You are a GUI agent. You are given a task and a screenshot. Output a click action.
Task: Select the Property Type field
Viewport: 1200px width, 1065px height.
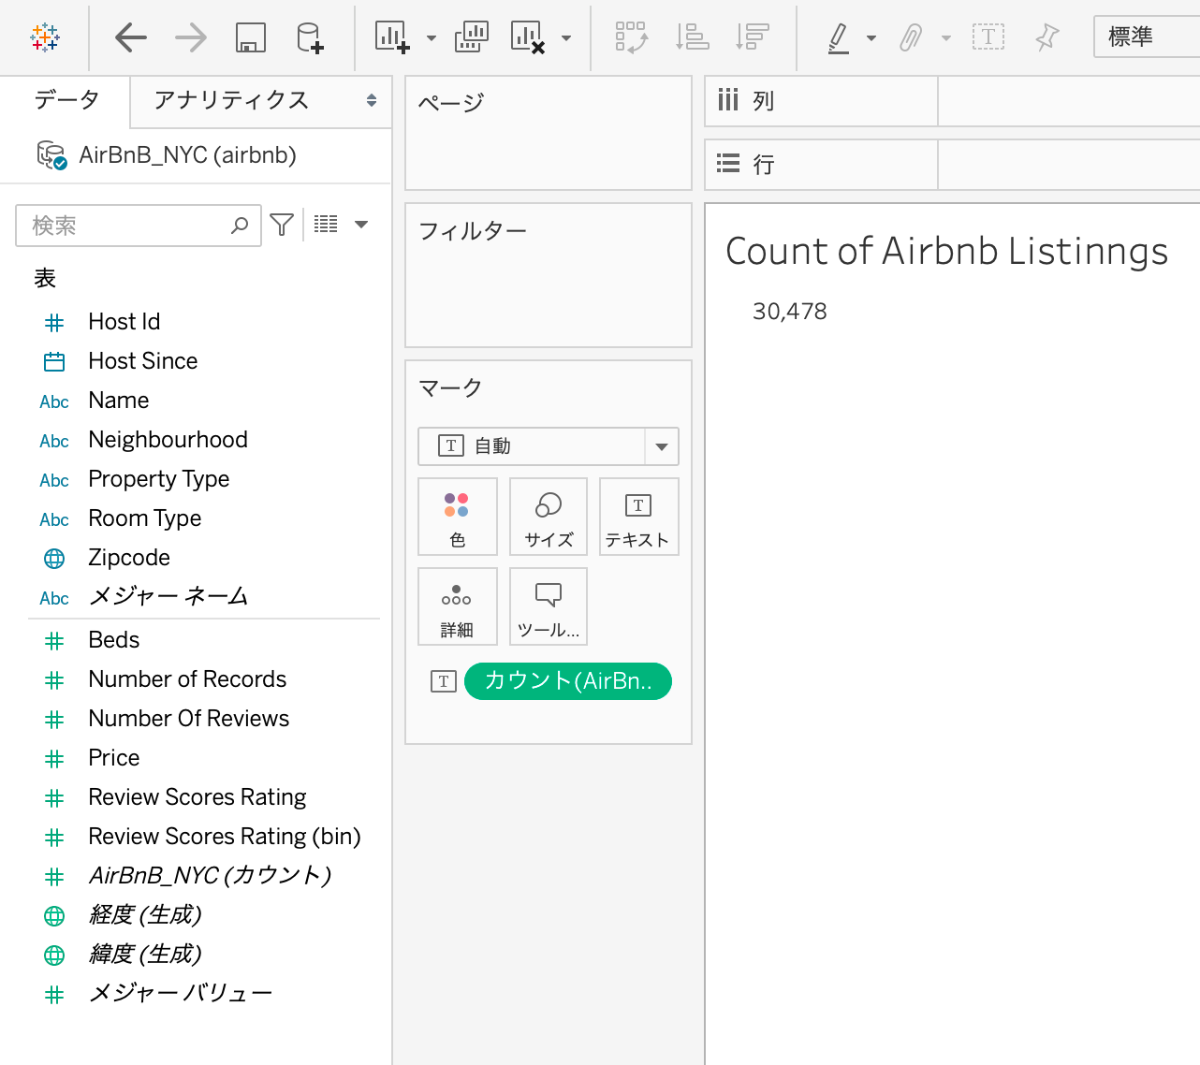click(x=159, y=479)
